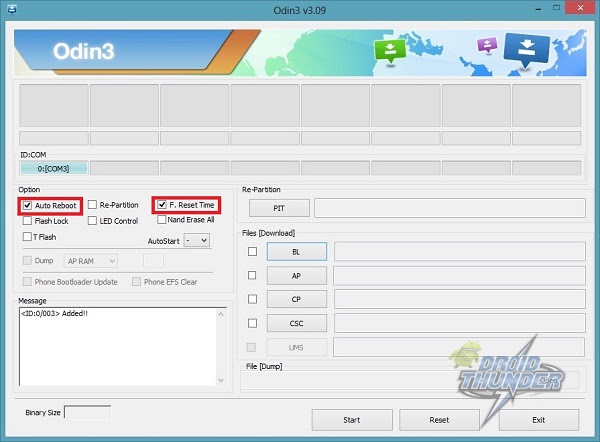Click the CSC file button
The width and height of the screenshot is (600, 442).
pos(297,323)
